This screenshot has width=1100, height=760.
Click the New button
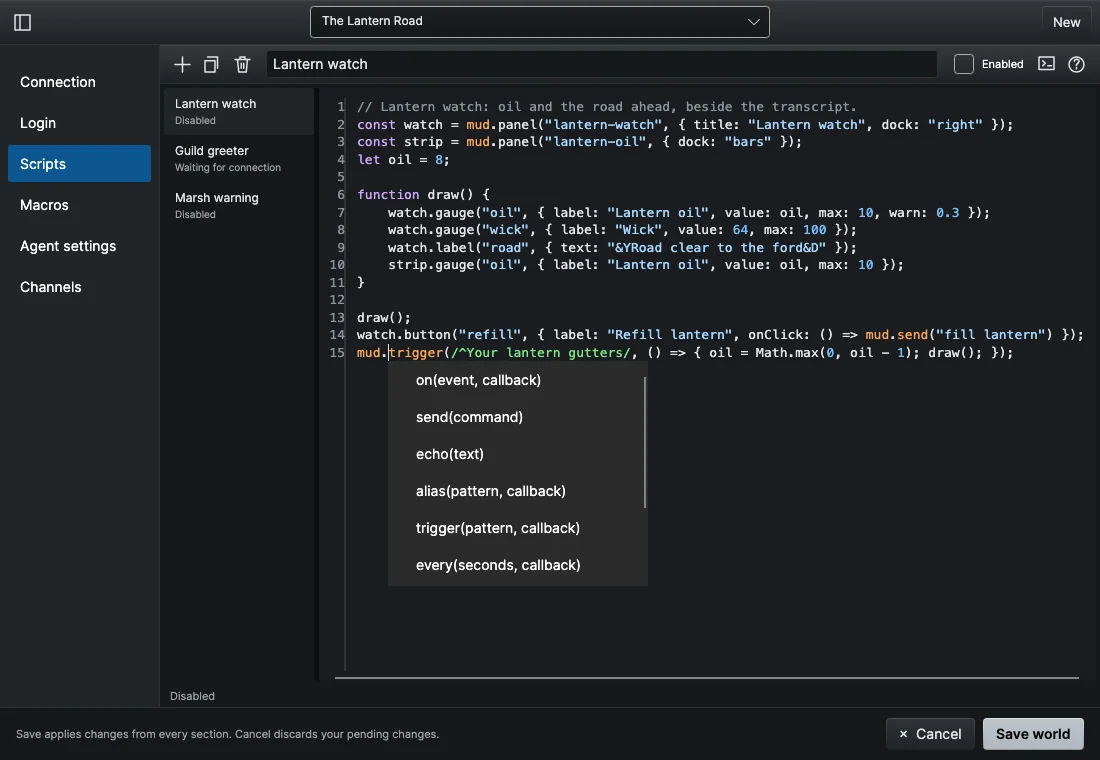click(x=1066, y=22)
